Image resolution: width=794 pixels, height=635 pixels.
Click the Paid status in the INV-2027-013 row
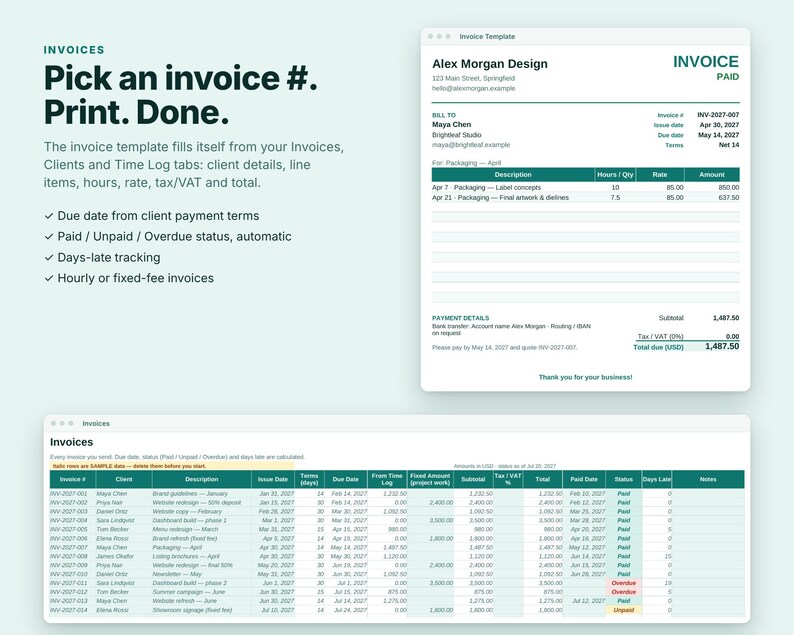[x=623, y=601]
